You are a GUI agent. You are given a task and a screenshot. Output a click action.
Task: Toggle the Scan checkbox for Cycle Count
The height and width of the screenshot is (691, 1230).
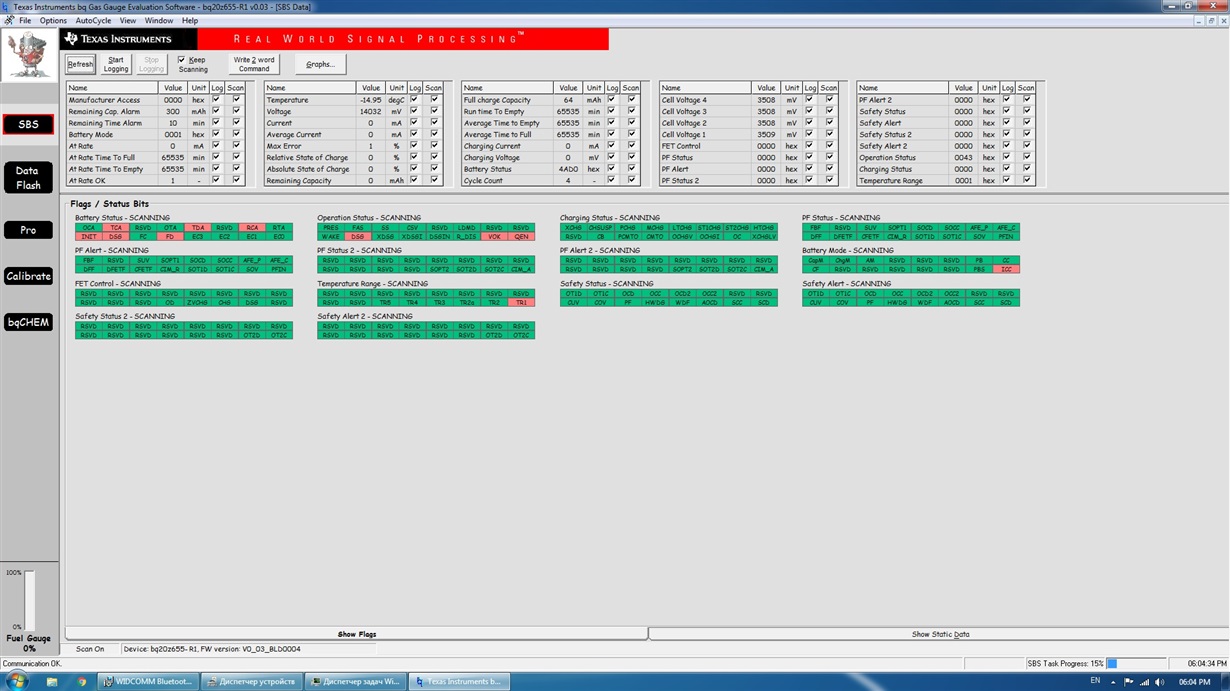tap(631, 181)
